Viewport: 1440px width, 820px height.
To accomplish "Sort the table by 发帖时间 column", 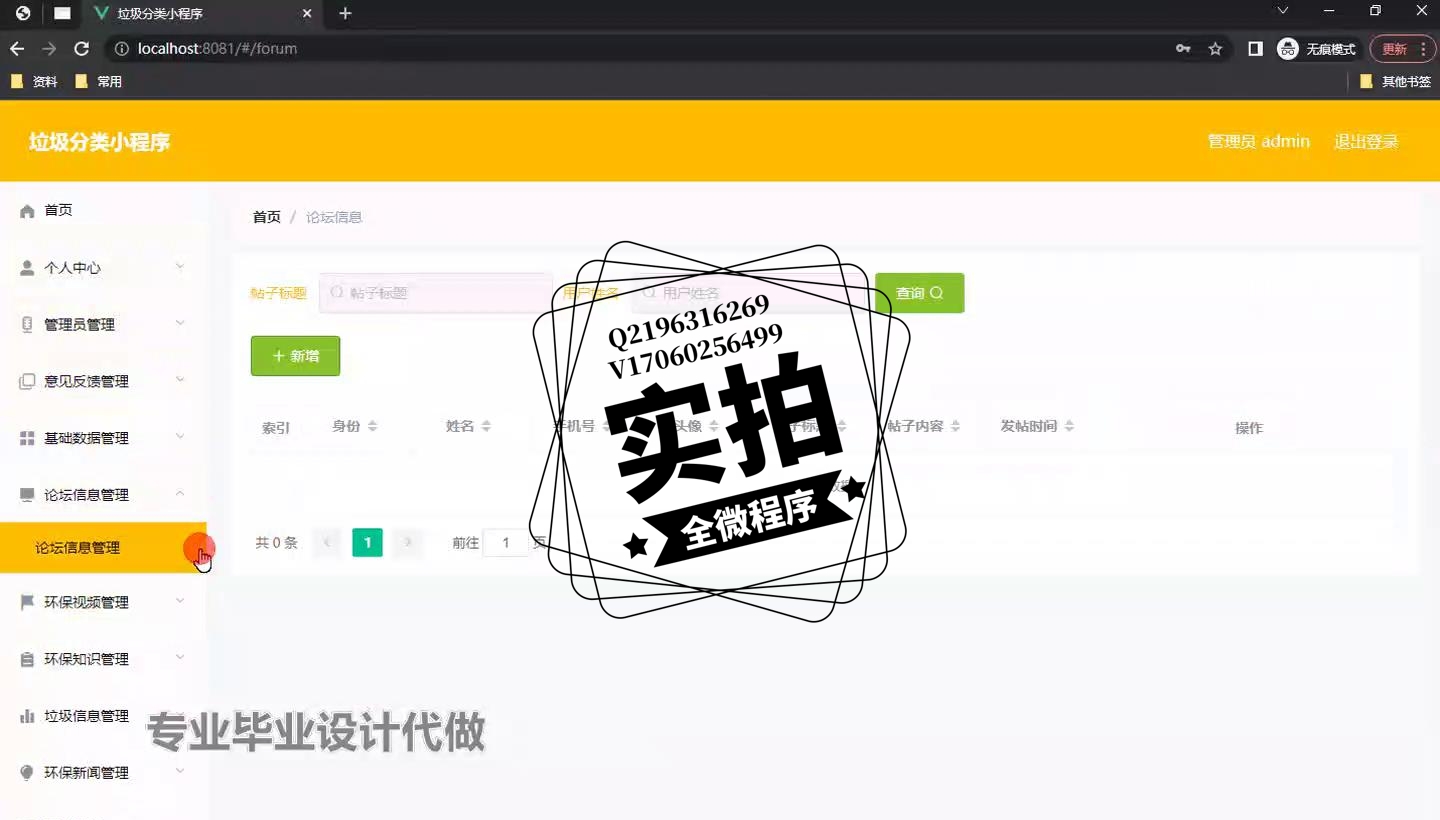I will coord(1069,426).
